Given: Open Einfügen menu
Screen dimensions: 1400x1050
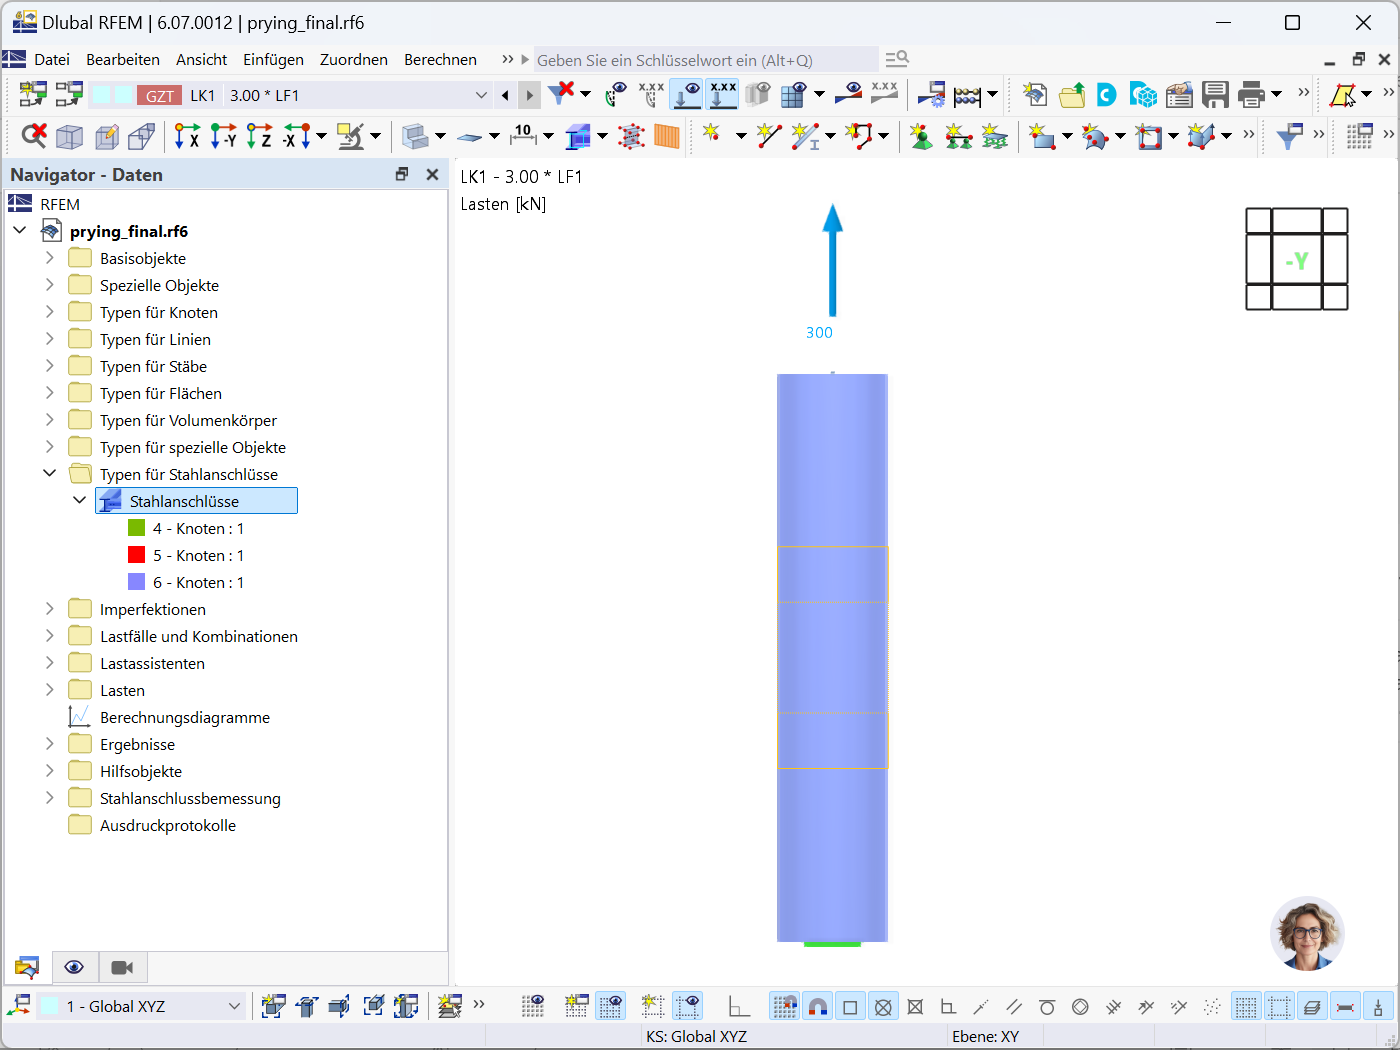Looking at the screenshot, I should (x=273, y=60).
